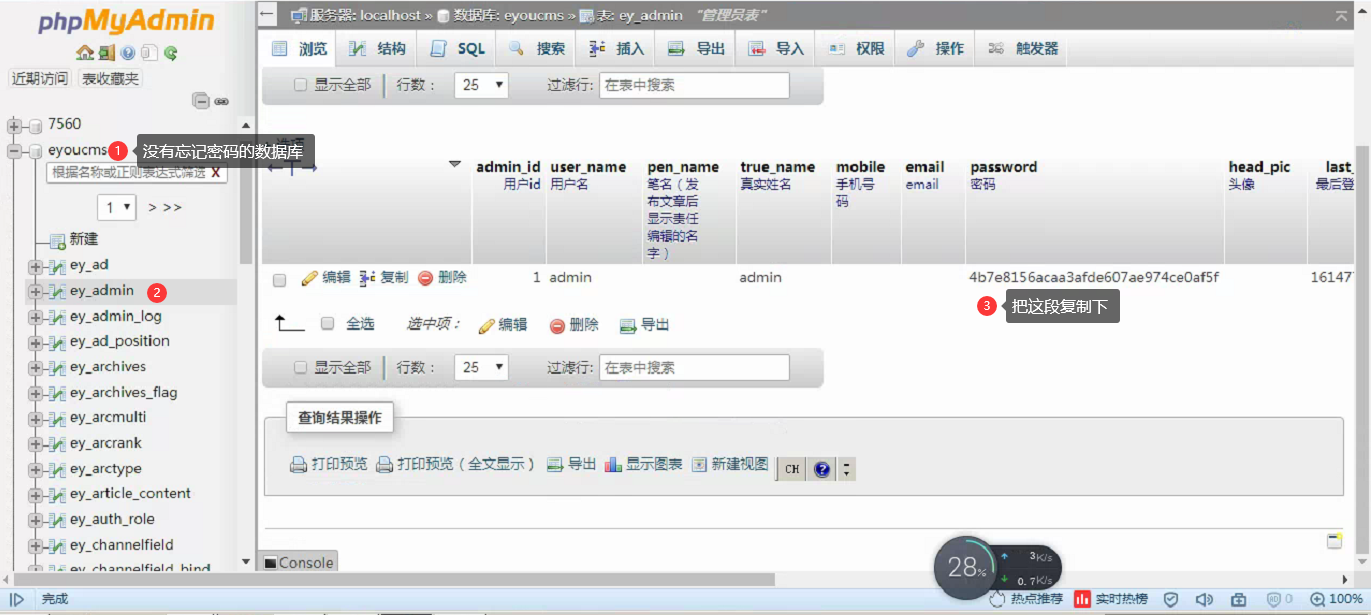
Task: Switch to the 浏览 tab
Action: (300, 48)
